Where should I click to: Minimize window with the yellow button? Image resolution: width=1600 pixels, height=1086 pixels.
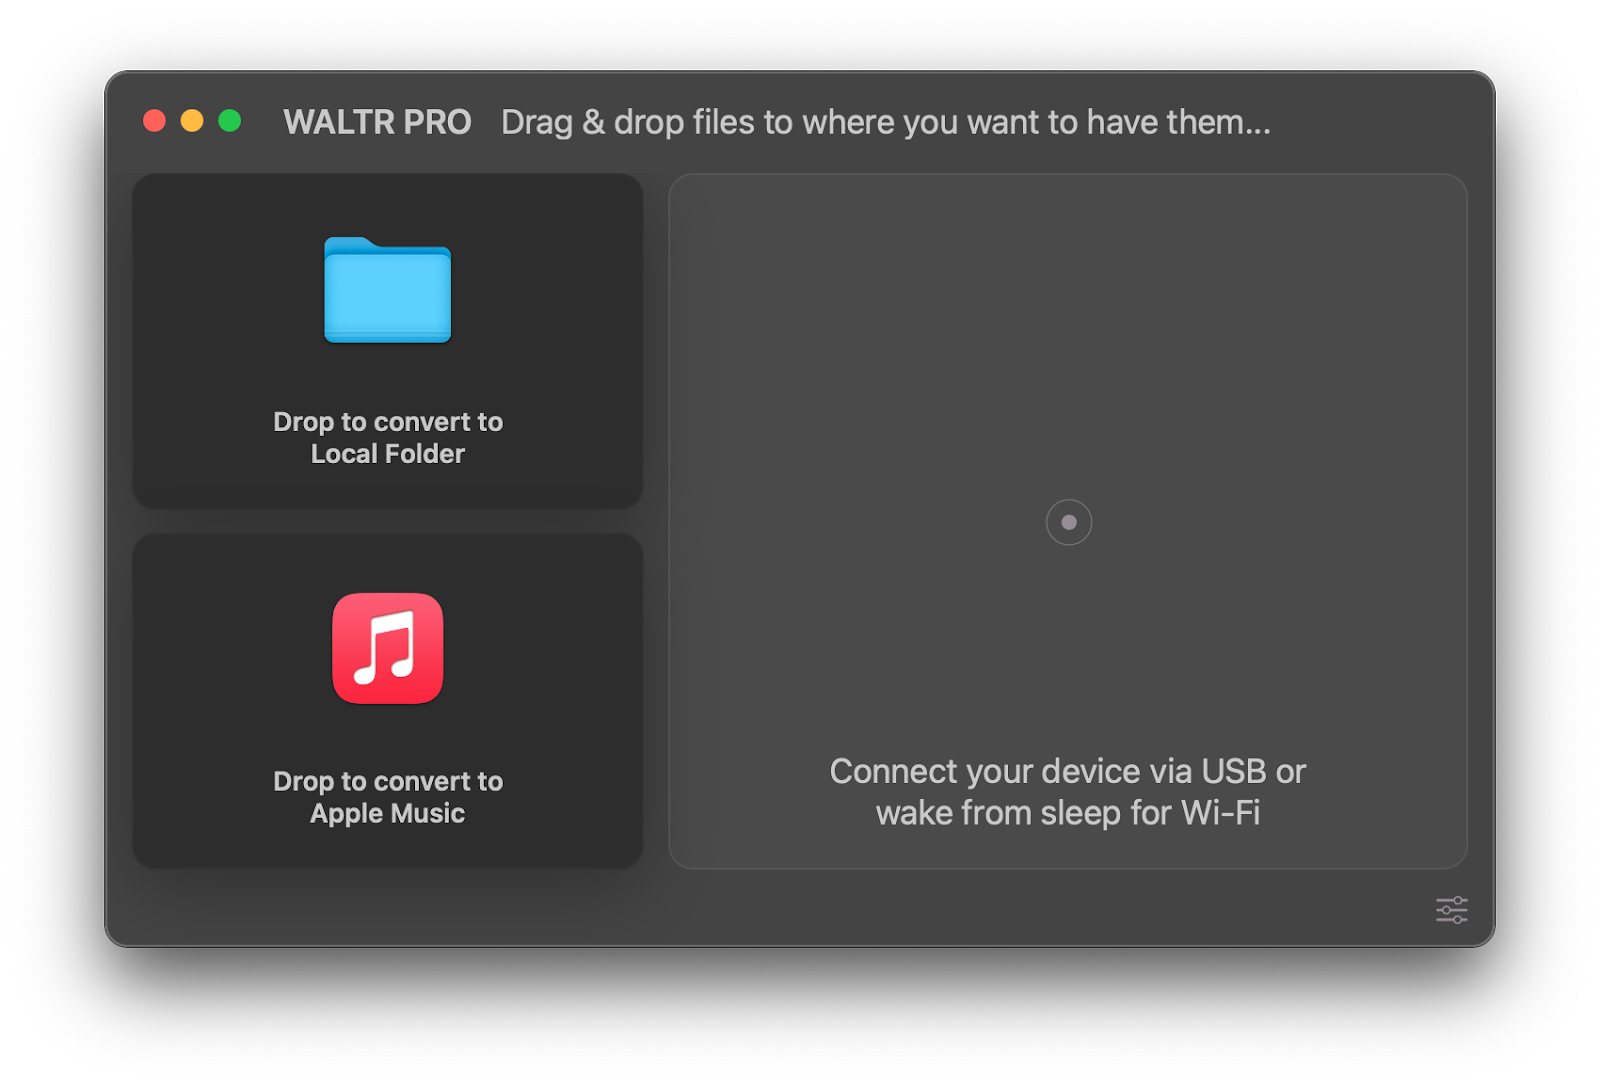[x=192, y=121]
